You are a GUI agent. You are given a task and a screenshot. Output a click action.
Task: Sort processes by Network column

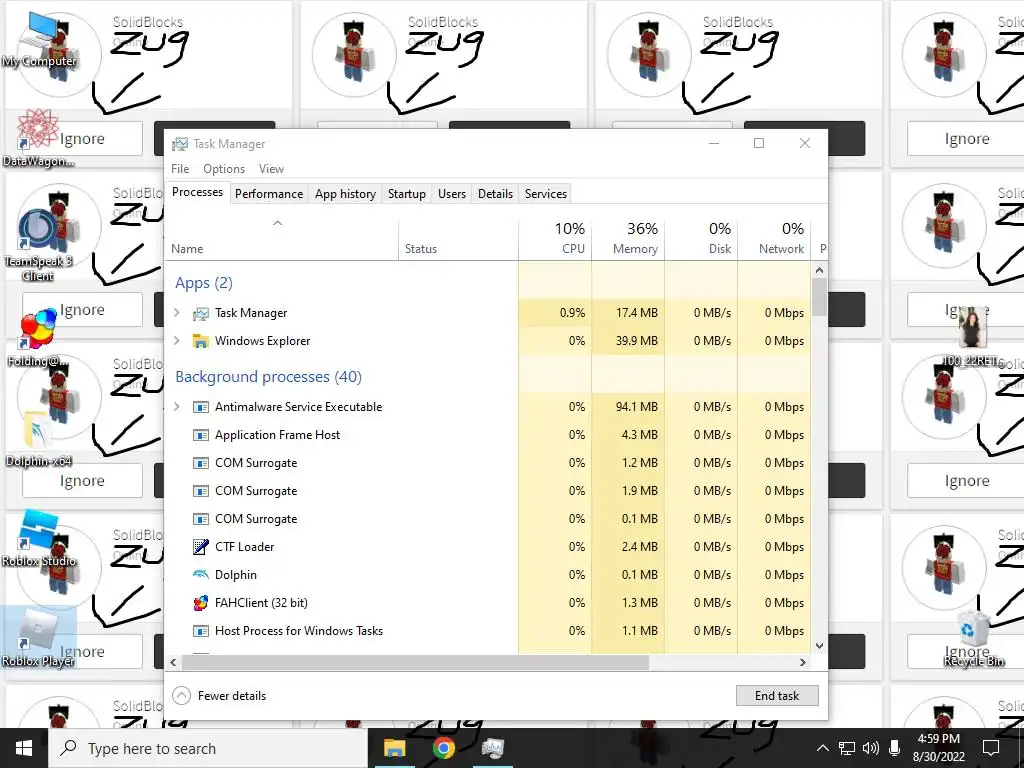point(775,238)
